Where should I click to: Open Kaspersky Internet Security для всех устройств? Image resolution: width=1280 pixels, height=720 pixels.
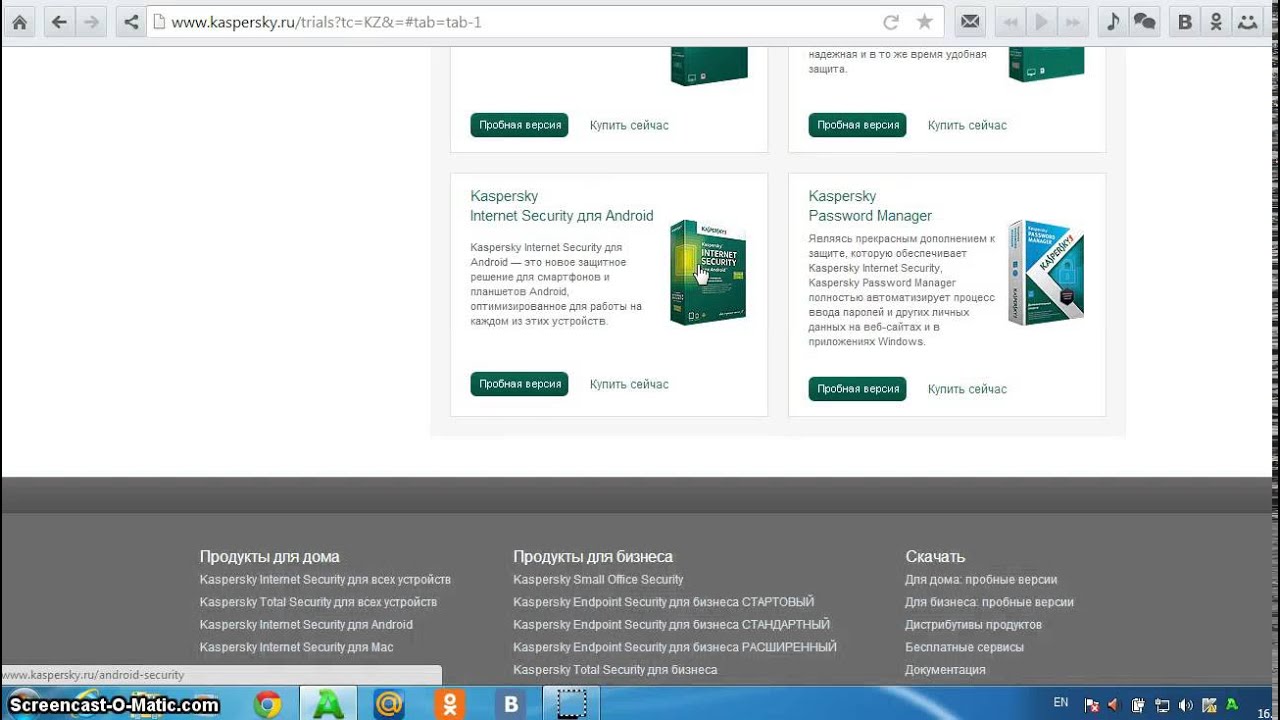pos(325,580)
